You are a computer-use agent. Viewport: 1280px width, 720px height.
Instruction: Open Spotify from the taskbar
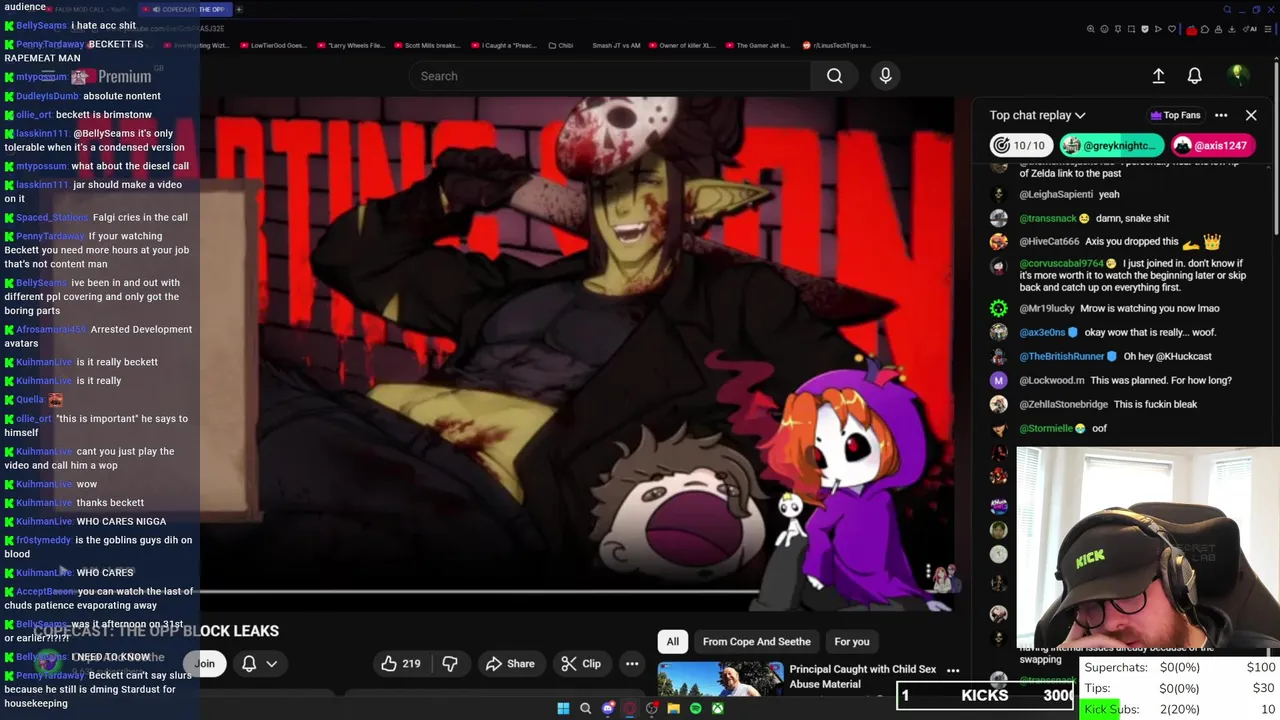695,708
